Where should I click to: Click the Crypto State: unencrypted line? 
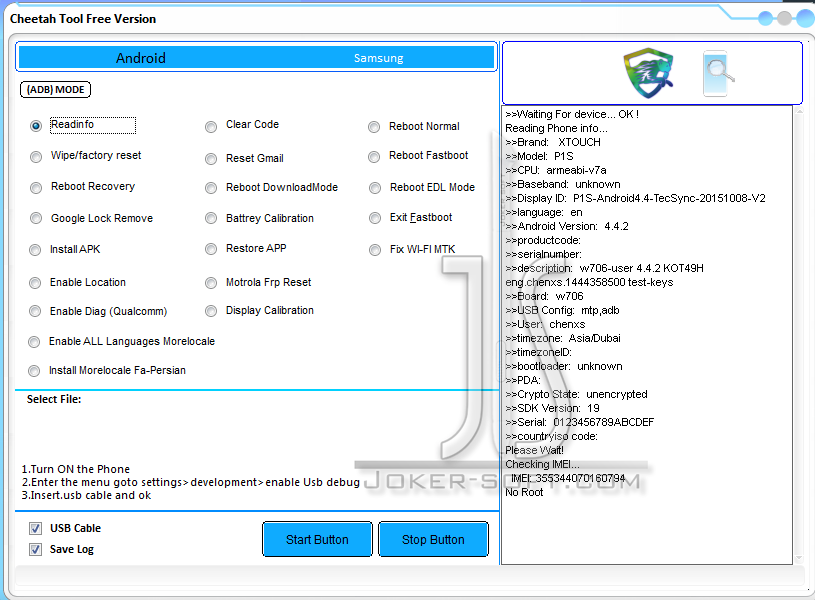[576, 394]
